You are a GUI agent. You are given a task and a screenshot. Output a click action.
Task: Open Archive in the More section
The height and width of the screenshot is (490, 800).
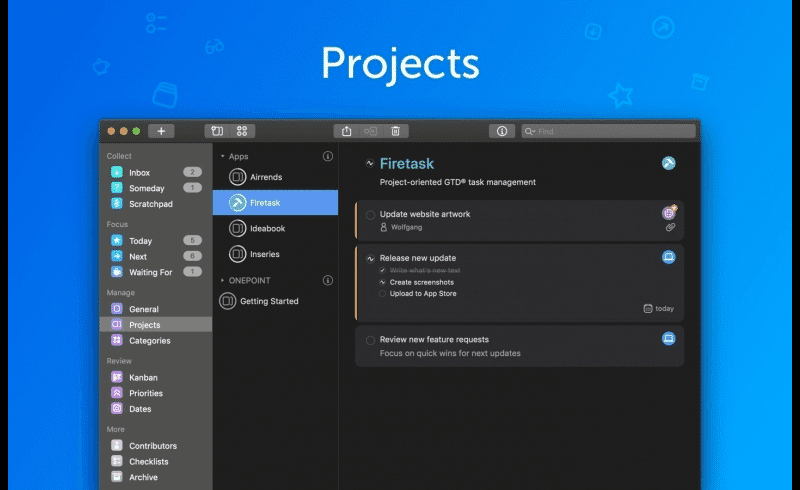coord(156,477)
